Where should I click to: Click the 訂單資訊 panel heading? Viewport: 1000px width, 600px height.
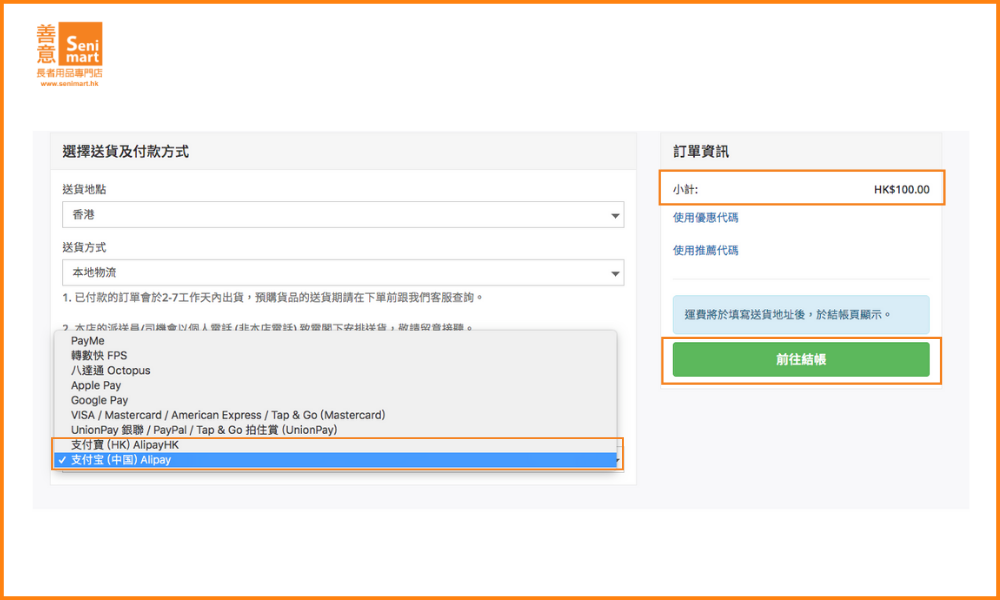pos(701,152)
